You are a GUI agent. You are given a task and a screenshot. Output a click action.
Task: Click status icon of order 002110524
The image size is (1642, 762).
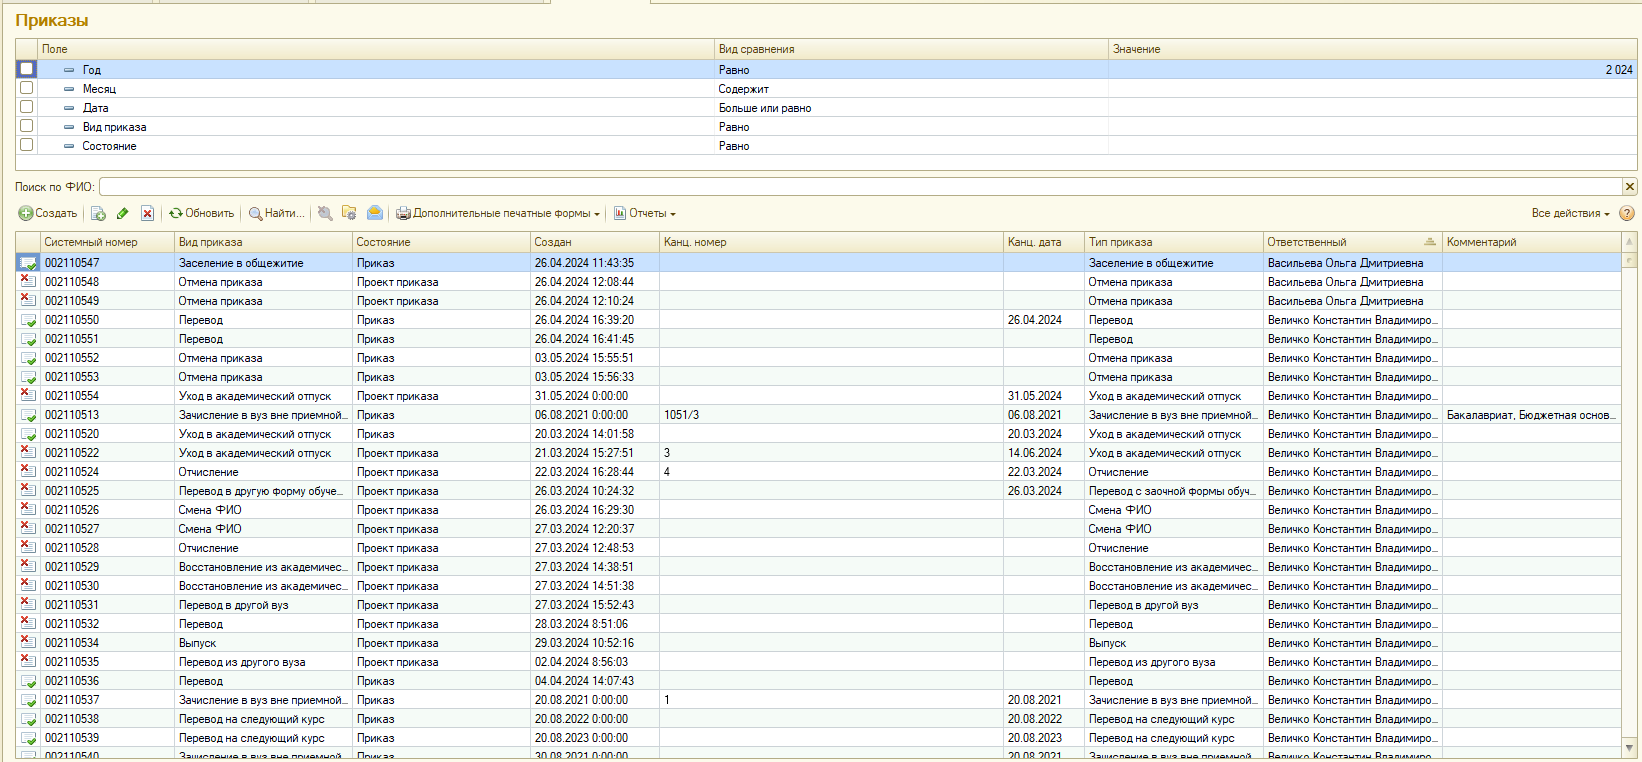point(28,472)
